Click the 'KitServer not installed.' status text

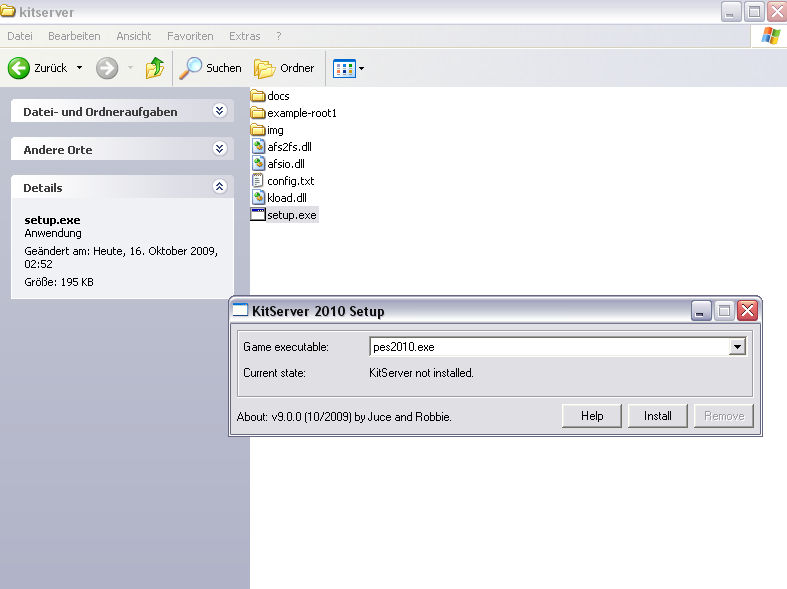click(421, 373)
